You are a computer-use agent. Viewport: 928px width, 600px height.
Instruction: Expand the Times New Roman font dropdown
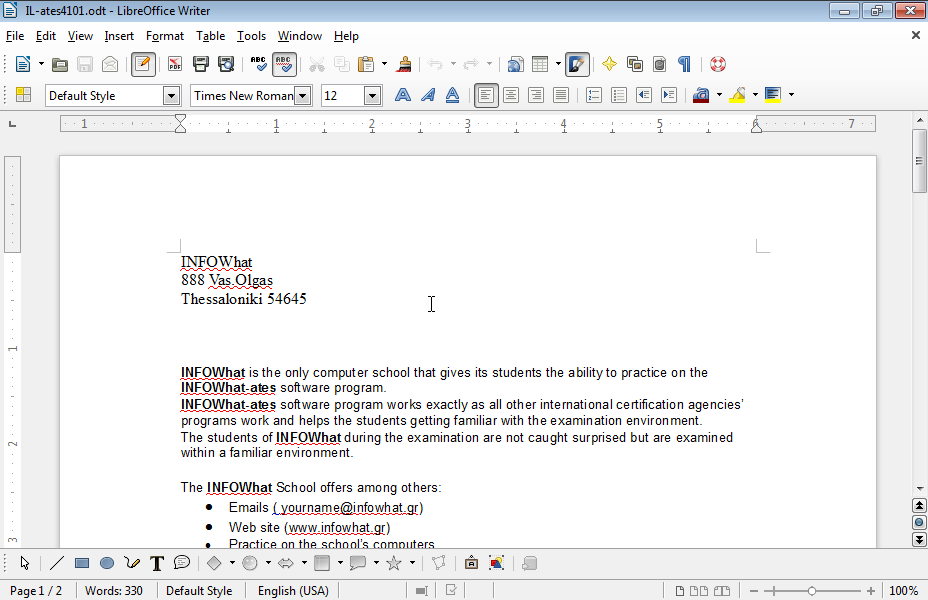coord(302,95)
